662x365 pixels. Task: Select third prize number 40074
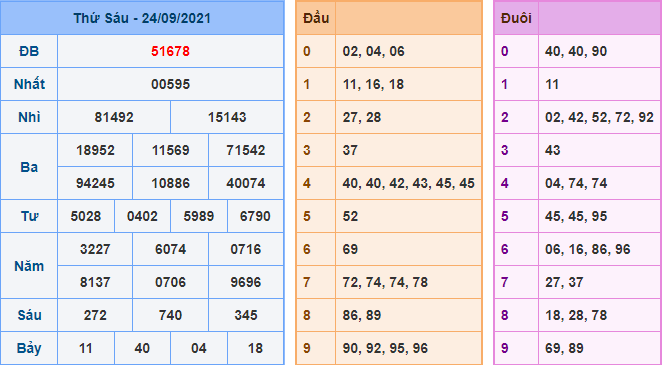[x=246, y=183]
